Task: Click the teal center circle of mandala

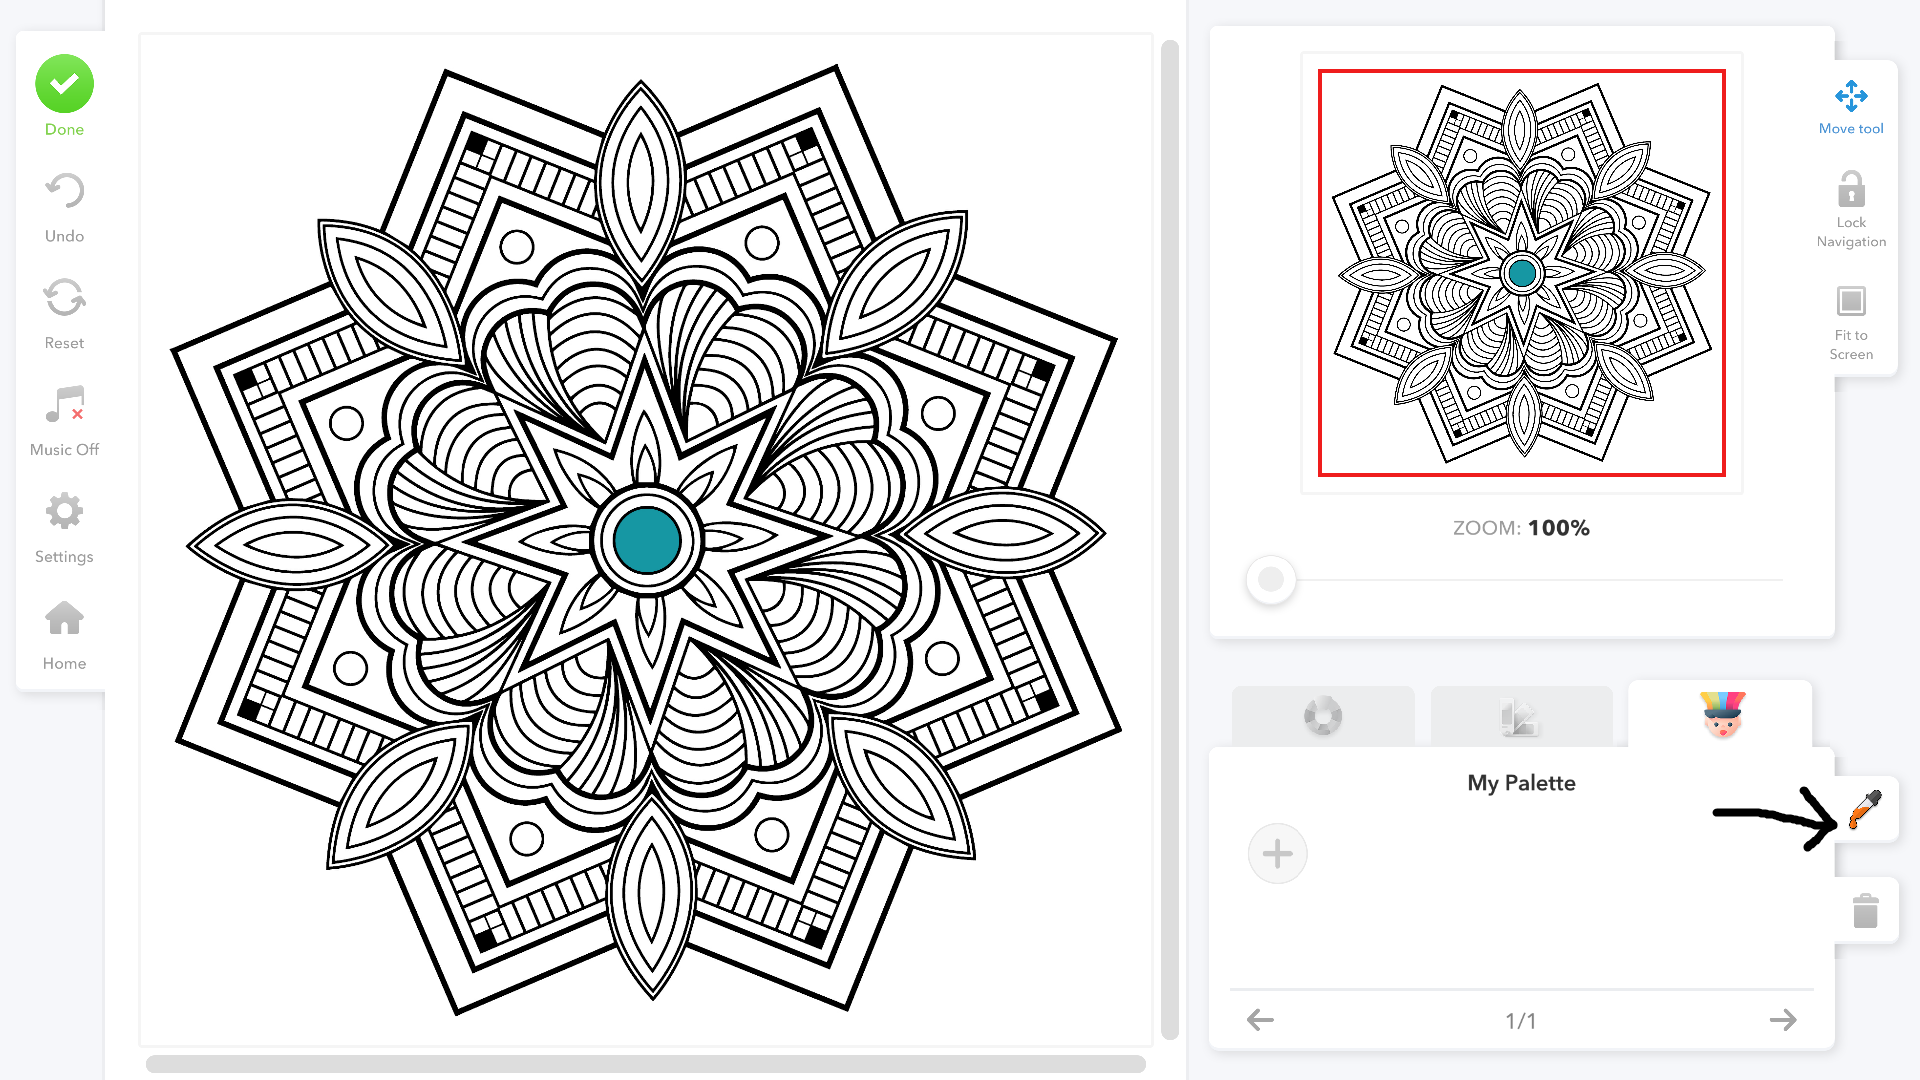Action: 647,540
